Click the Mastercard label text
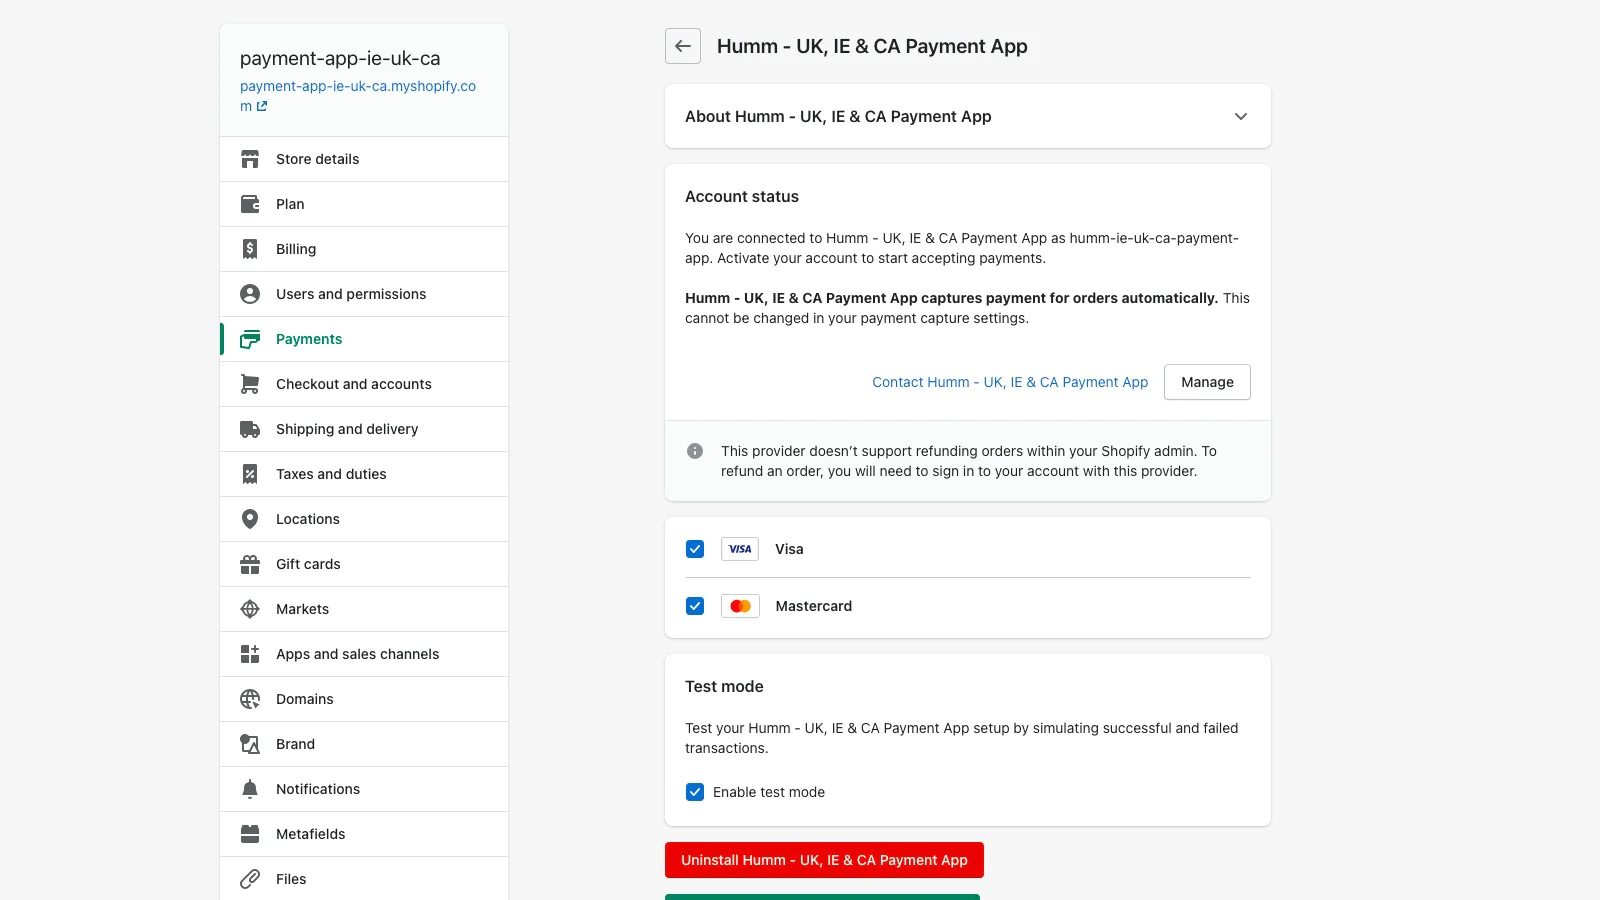The height and width of the screenshot is (900, 1600). coord(814,606)
